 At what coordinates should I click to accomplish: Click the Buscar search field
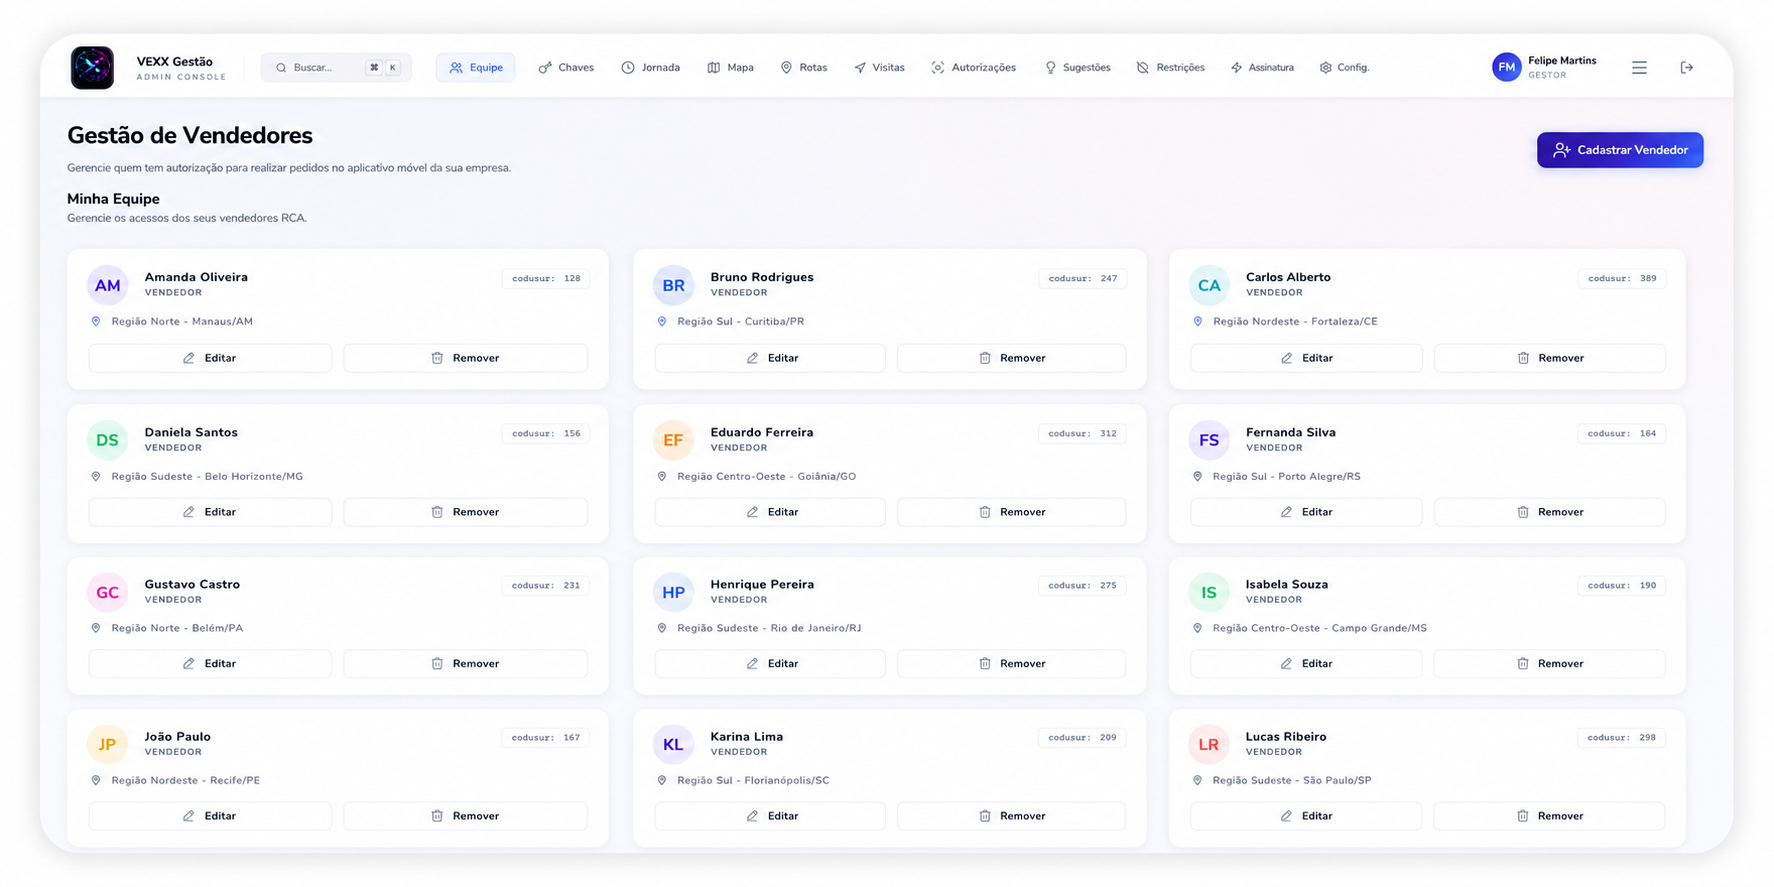point(336,68)
